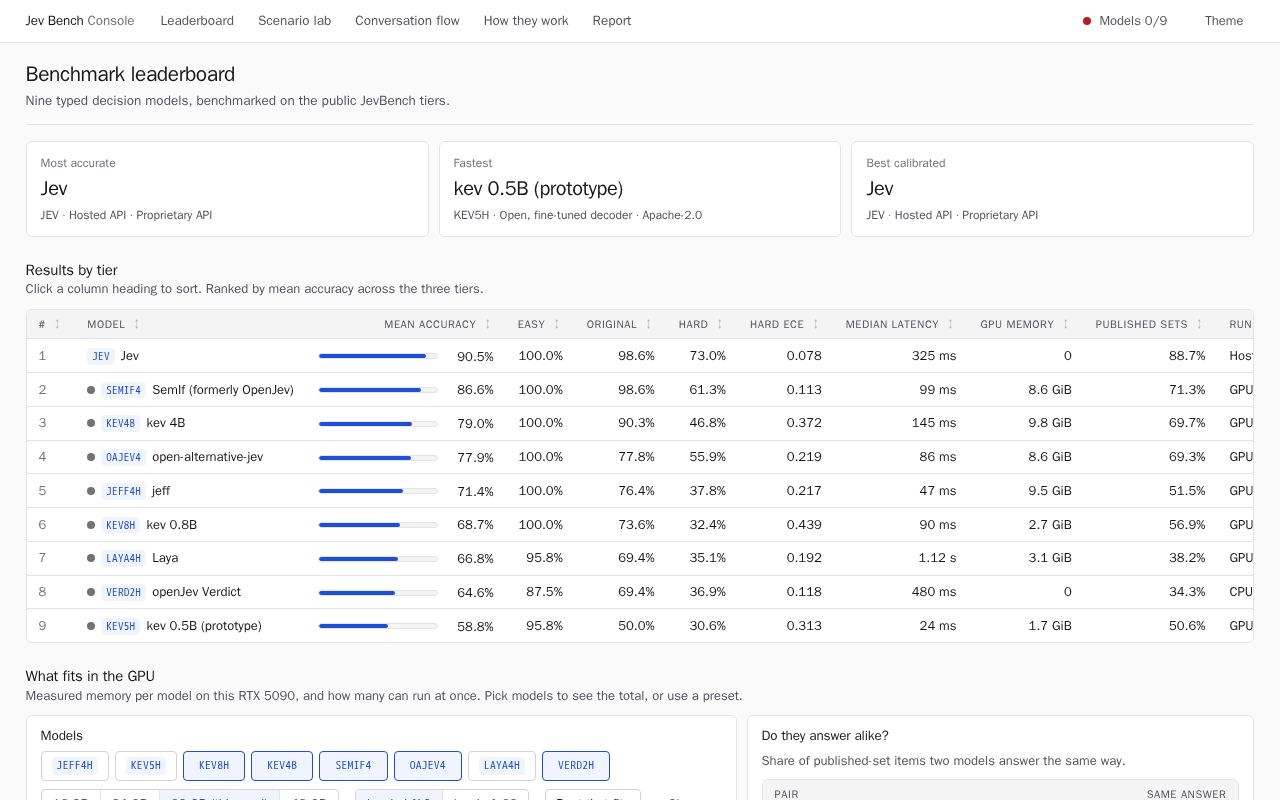Image resolution: width=1280 pixels, height=800 pixels.
Task: Toggle the JEFF4H chip in the Models panel
Action: pyautogui.click(x=75, y=766)
